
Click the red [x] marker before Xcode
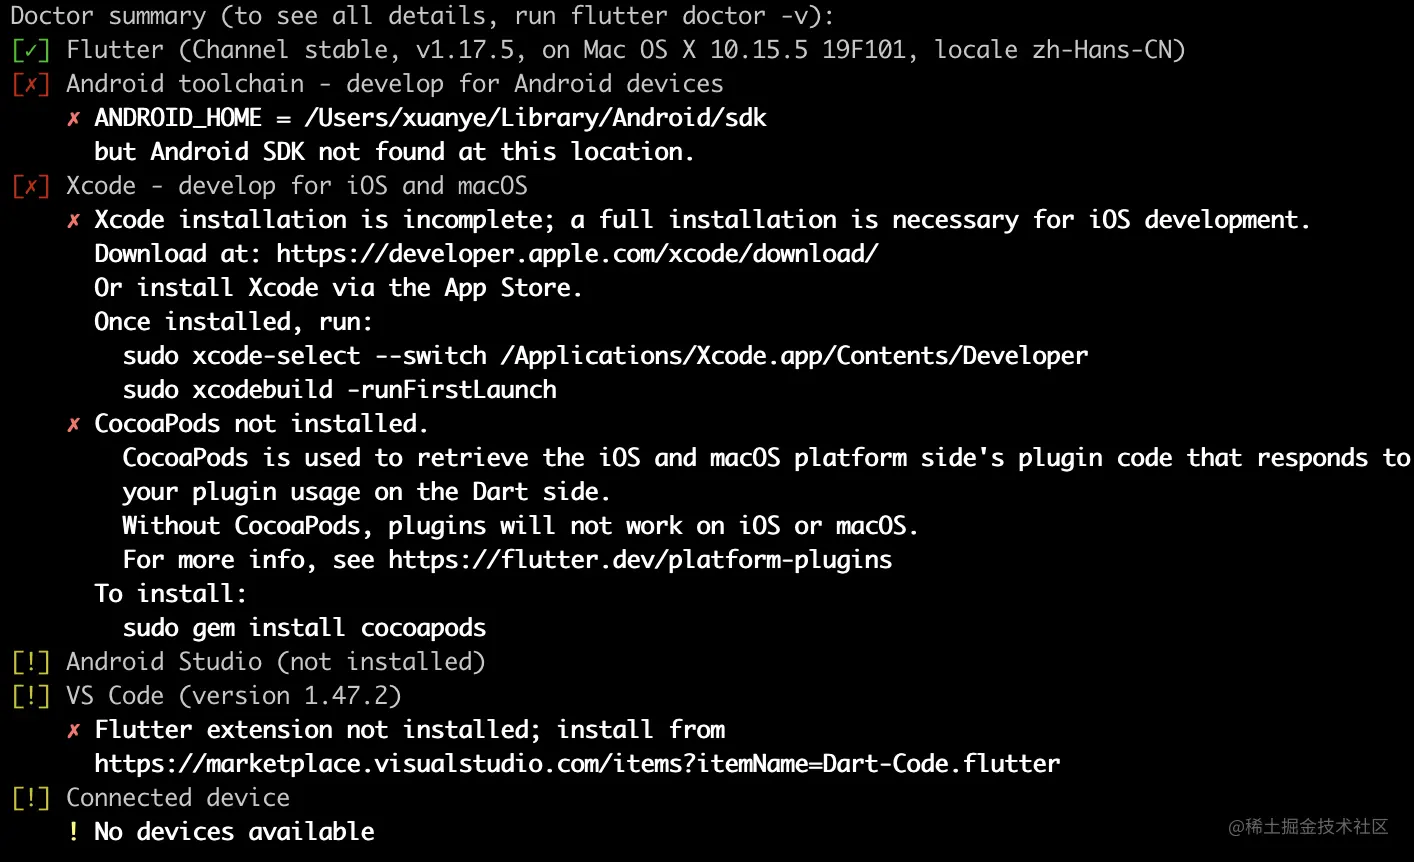coord(31,186)
